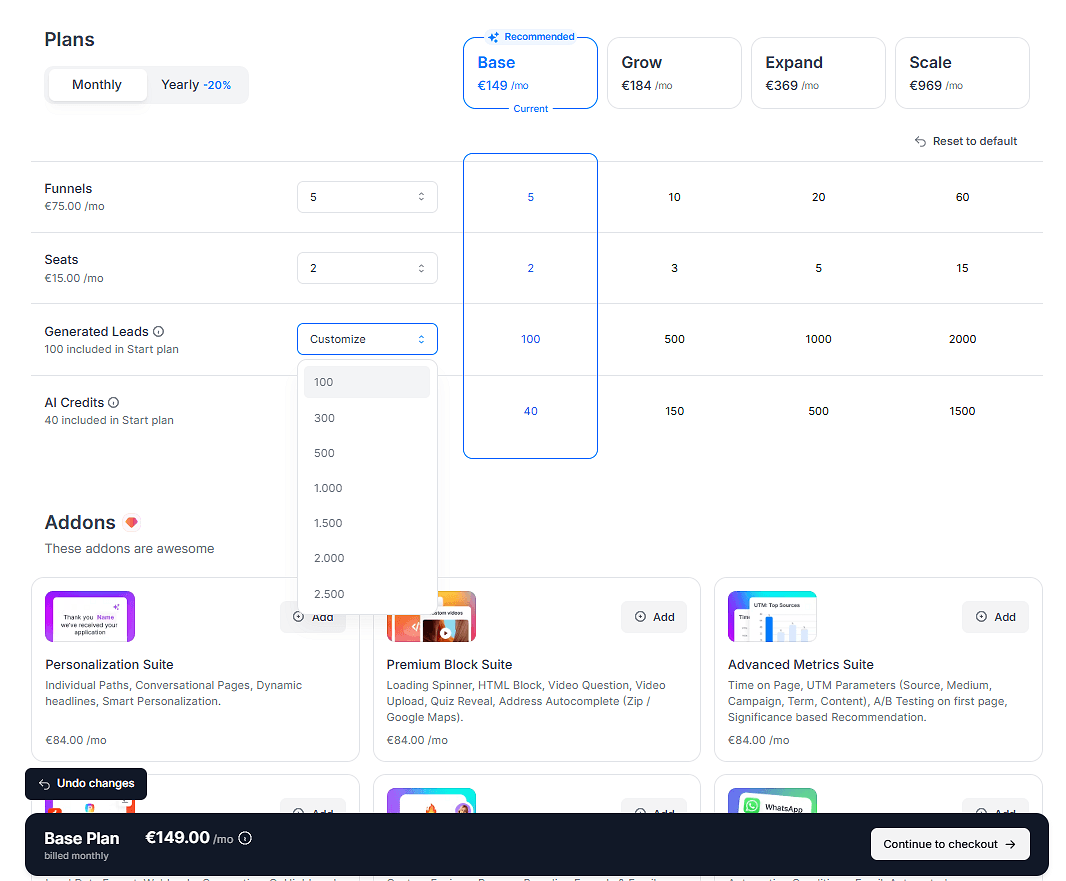The height and width of the screenshot is (881, 1066).
Task: Choose 500 leads from the dropdown list
Action: click(367, 453)
